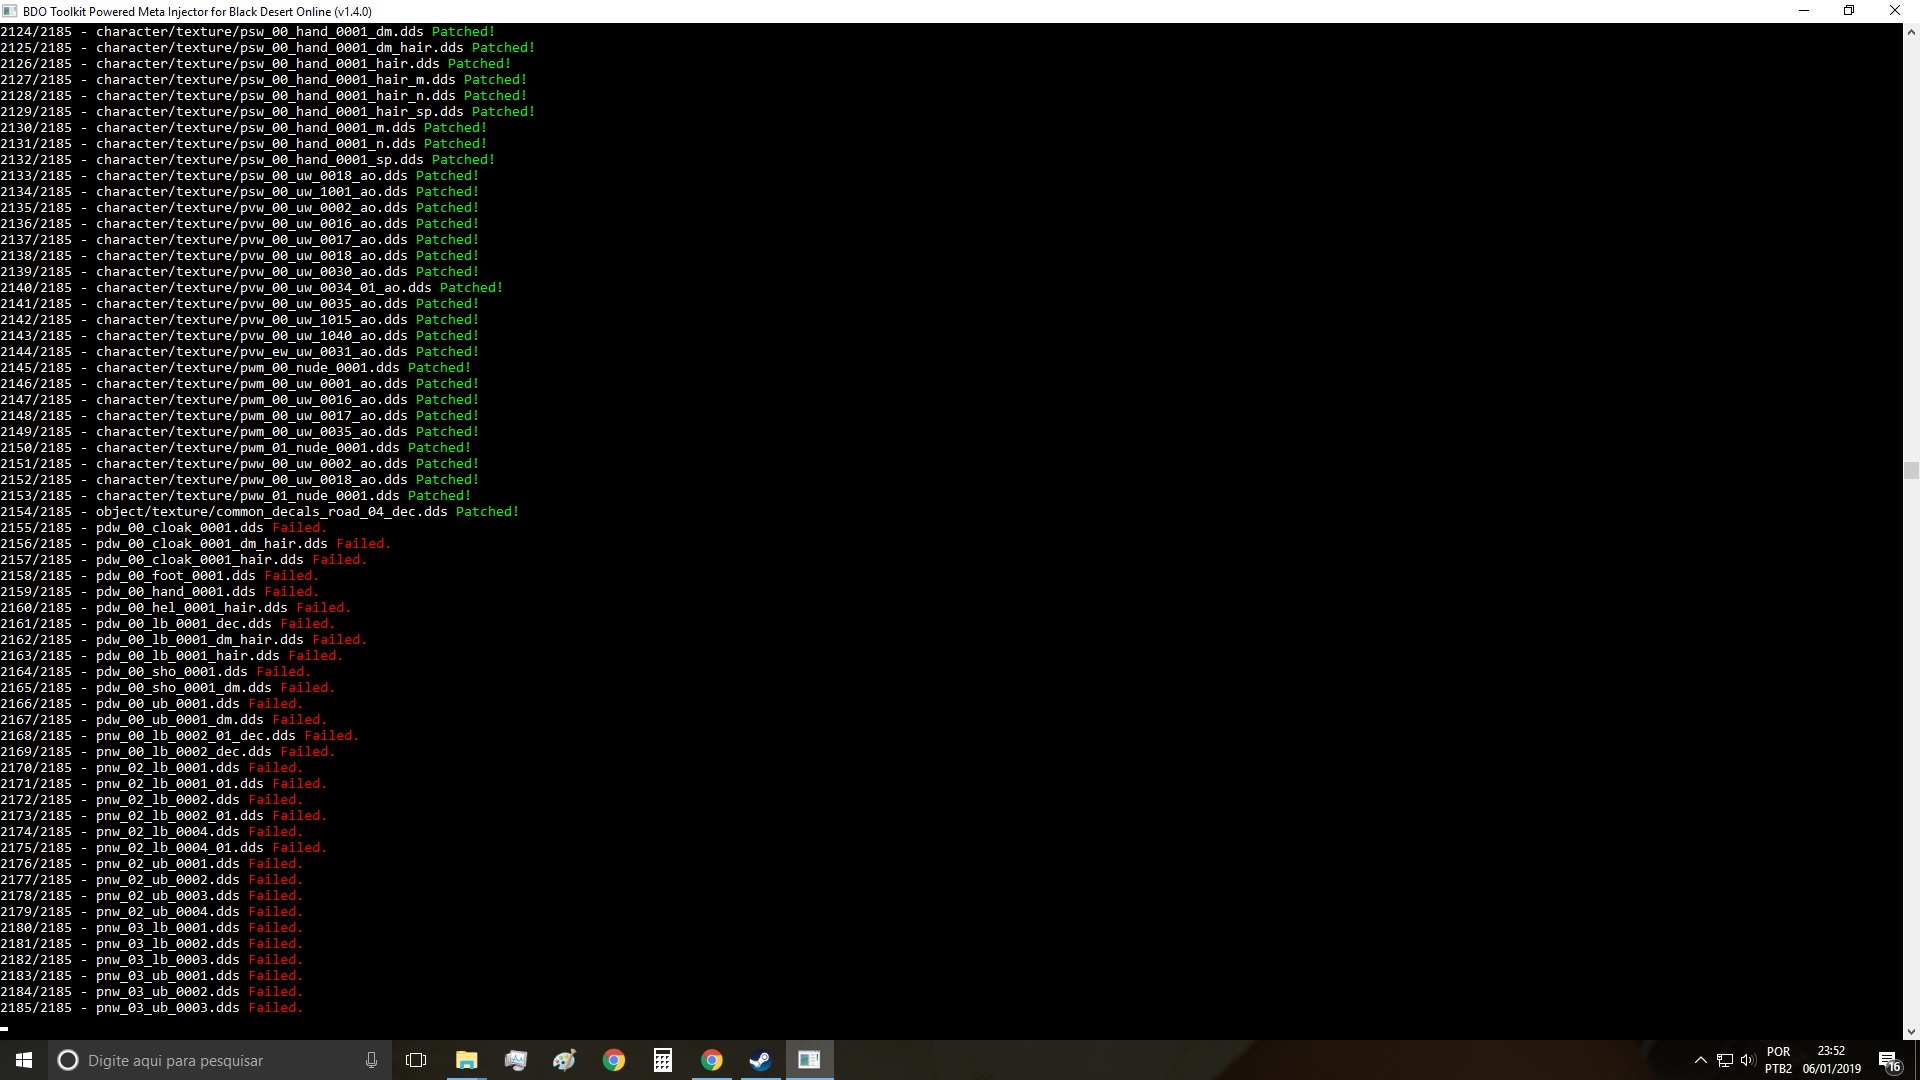This screenshot has height=1080, width=1920.
Task: Click the Cortana microphone icon
Action: click(x=371, y=1060)
